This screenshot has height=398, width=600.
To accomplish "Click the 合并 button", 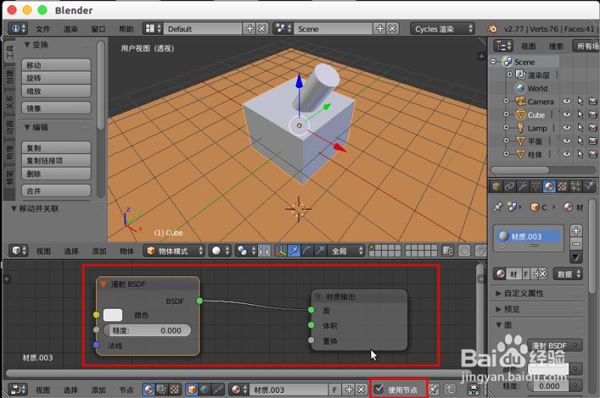I will coord(56,191).
